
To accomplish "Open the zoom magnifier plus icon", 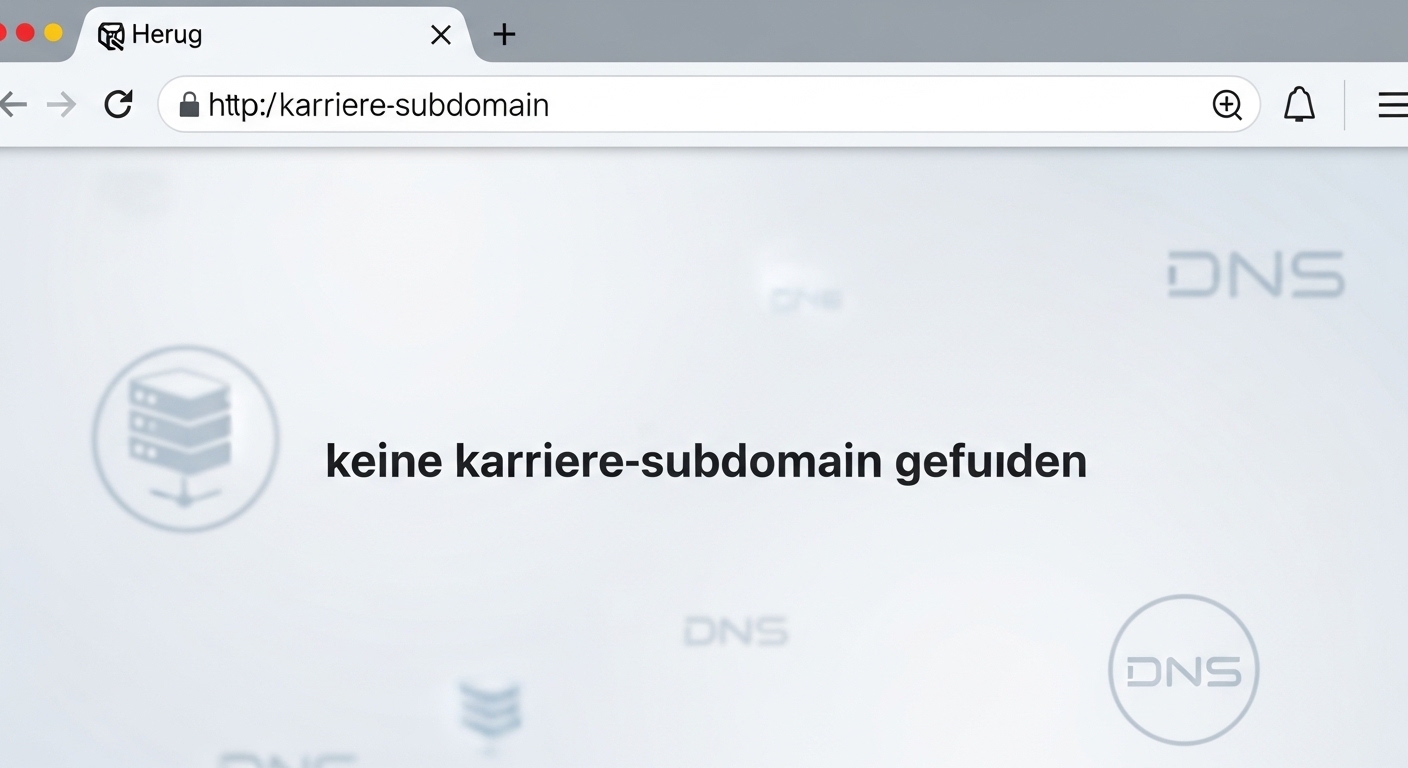I will tap(1227, 104).
